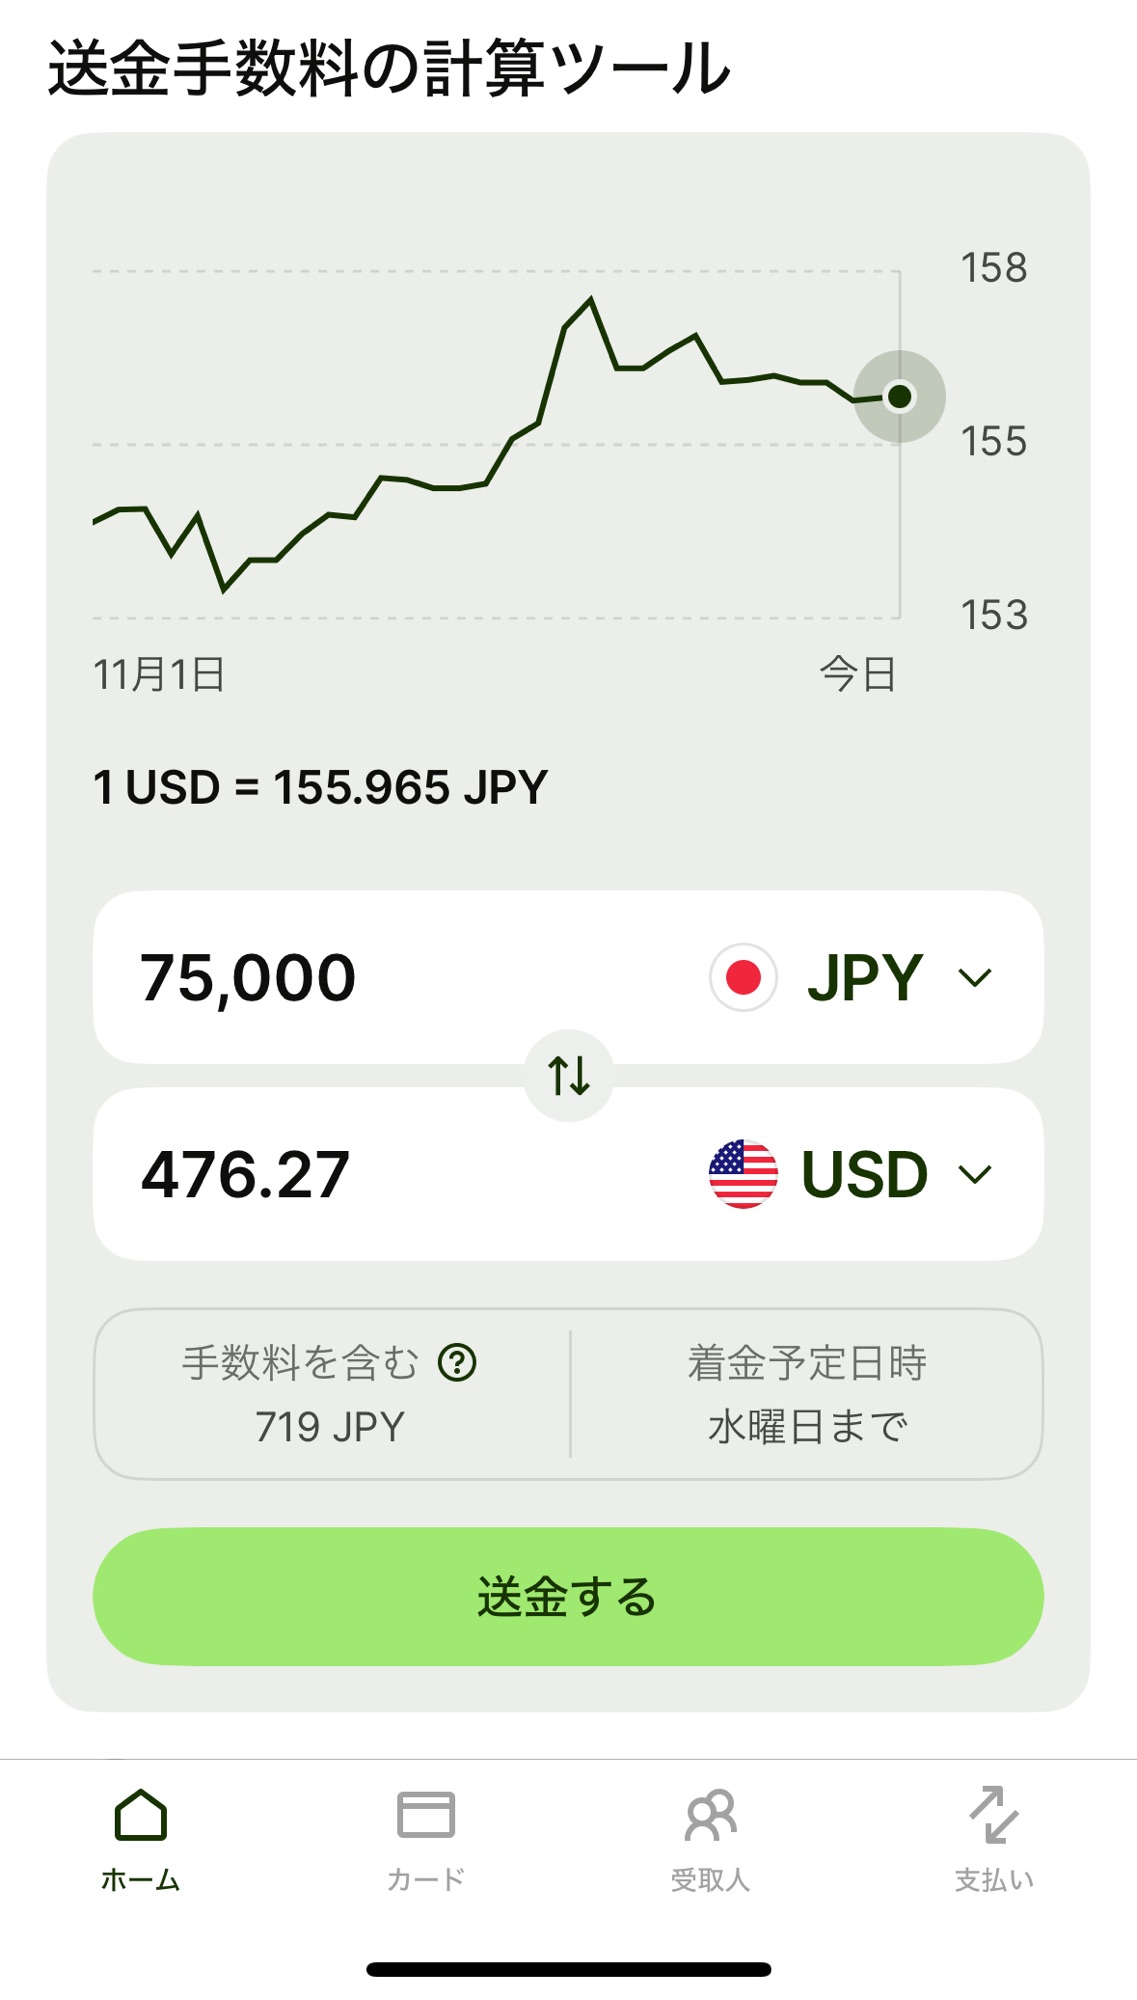Tap the Japan flag icon

click(x=743, y=977)
